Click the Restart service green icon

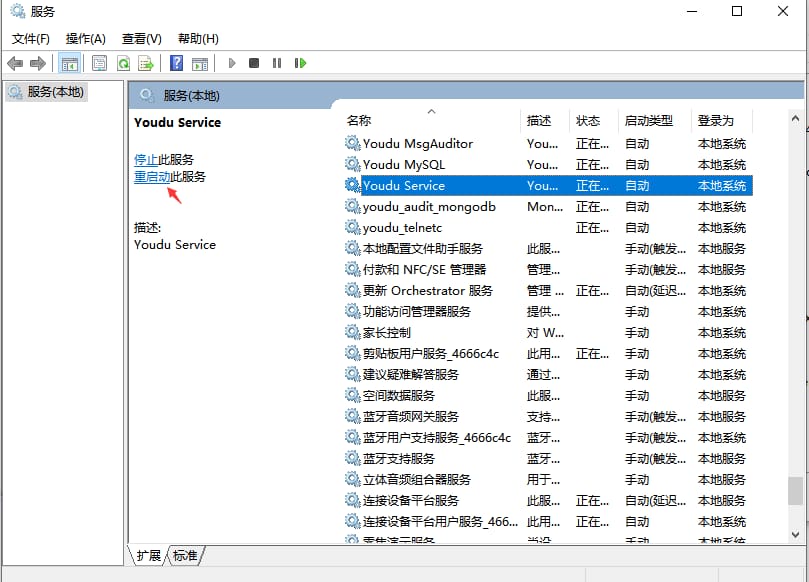click(300, 63)
